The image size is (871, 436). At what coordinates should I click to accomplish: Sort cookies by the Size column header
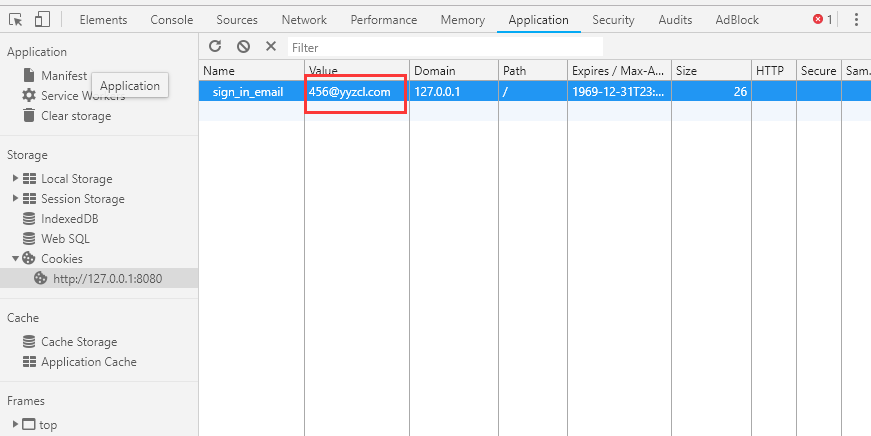click(711, 71)
